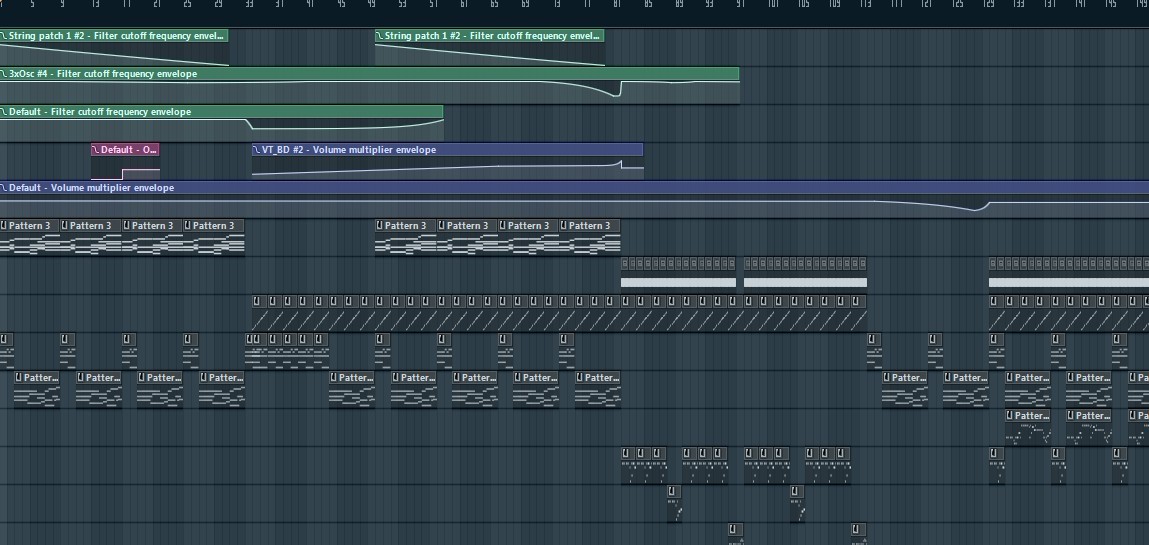
Task: Open the very first Pattern 3 clip's menu icon
Action: coord(4,226)
